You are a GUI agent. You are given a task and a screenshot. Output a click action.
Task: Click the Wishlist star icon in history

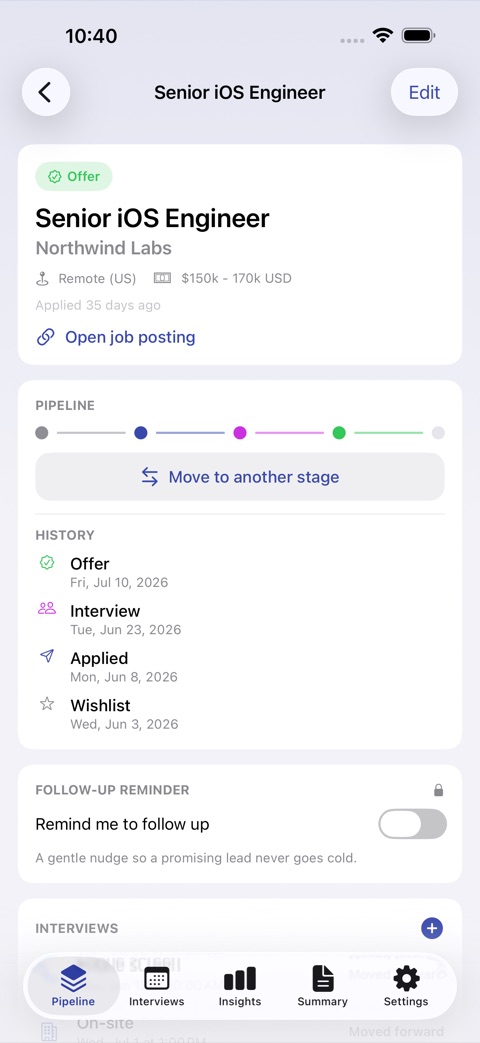coord(47,704)
